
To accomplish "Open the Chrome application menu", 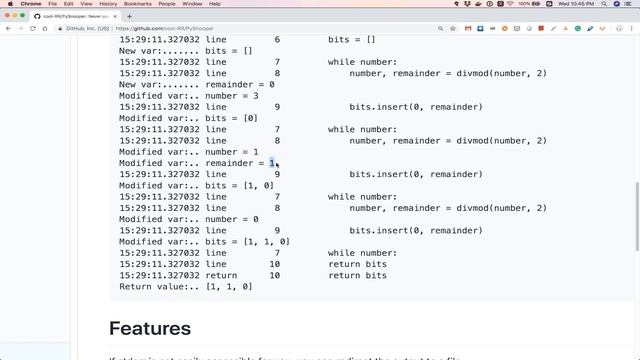I will tap(31, 4).
